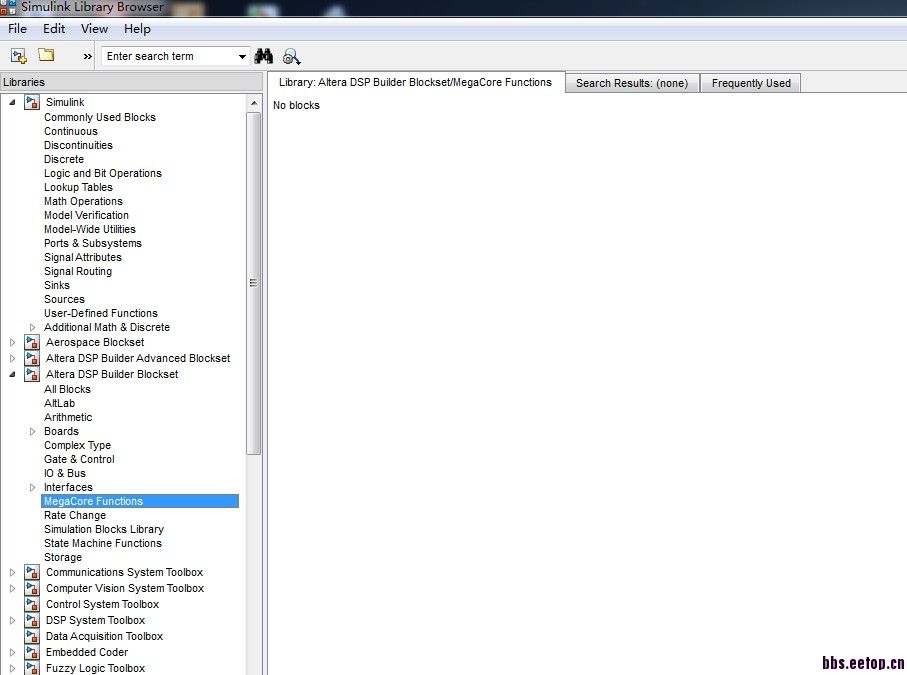
Task: Click the Simulink library icon
Action: point(32,102)
